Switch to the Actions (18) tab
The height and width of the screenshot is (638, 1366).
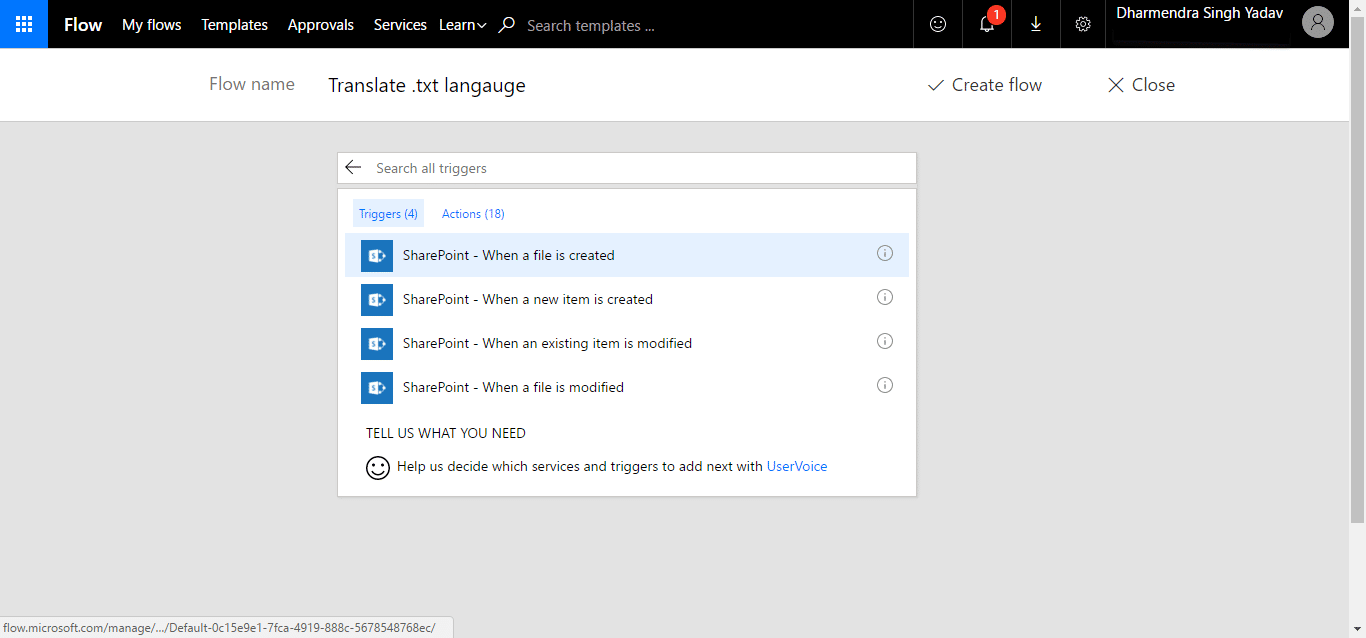point(473,213)
